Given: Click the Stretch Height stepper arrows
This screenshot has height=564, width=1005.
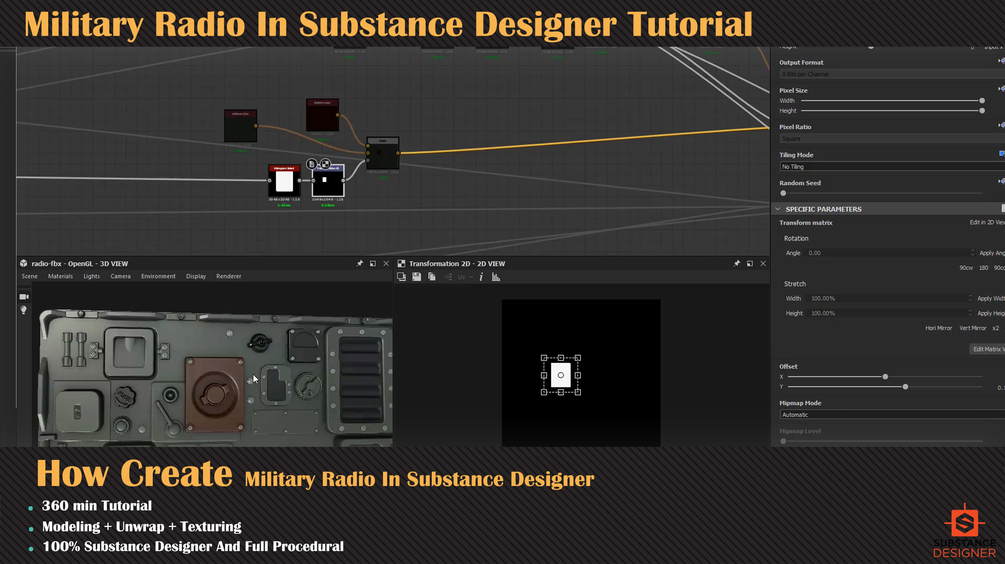Looking at the screenshot, I should click(x=970, y=313).
